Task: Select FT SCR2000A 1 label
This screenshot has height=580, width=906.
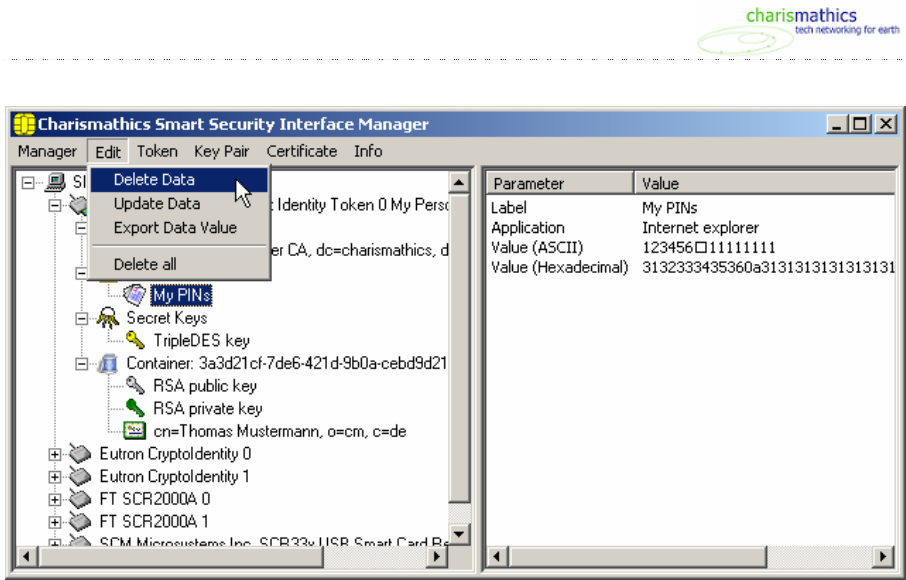Action: click(x=154, y=522)
